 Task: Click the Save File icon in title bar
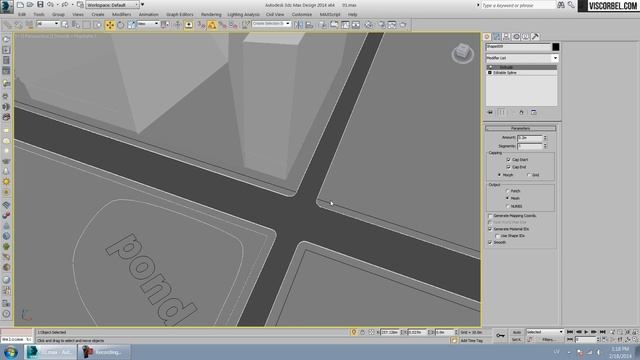coord(40,4)
